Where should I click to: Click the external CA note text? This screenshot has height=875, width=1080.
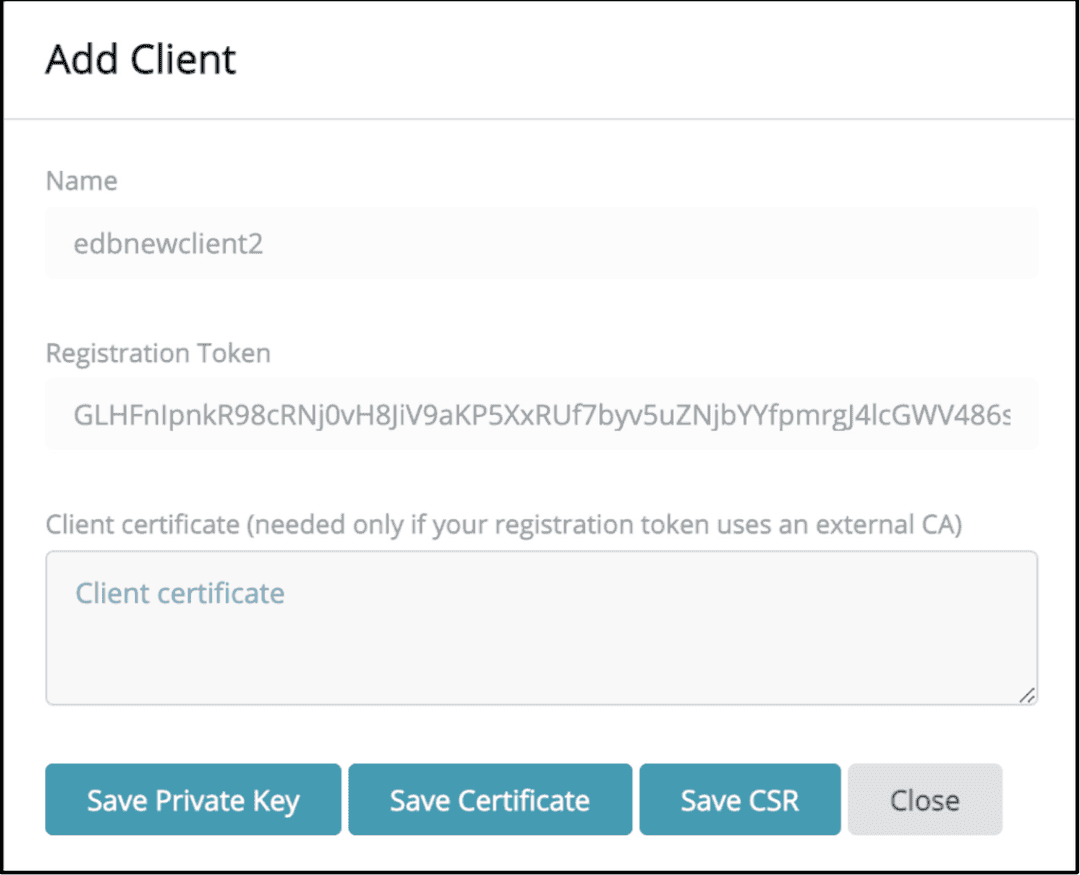(700, 524)
